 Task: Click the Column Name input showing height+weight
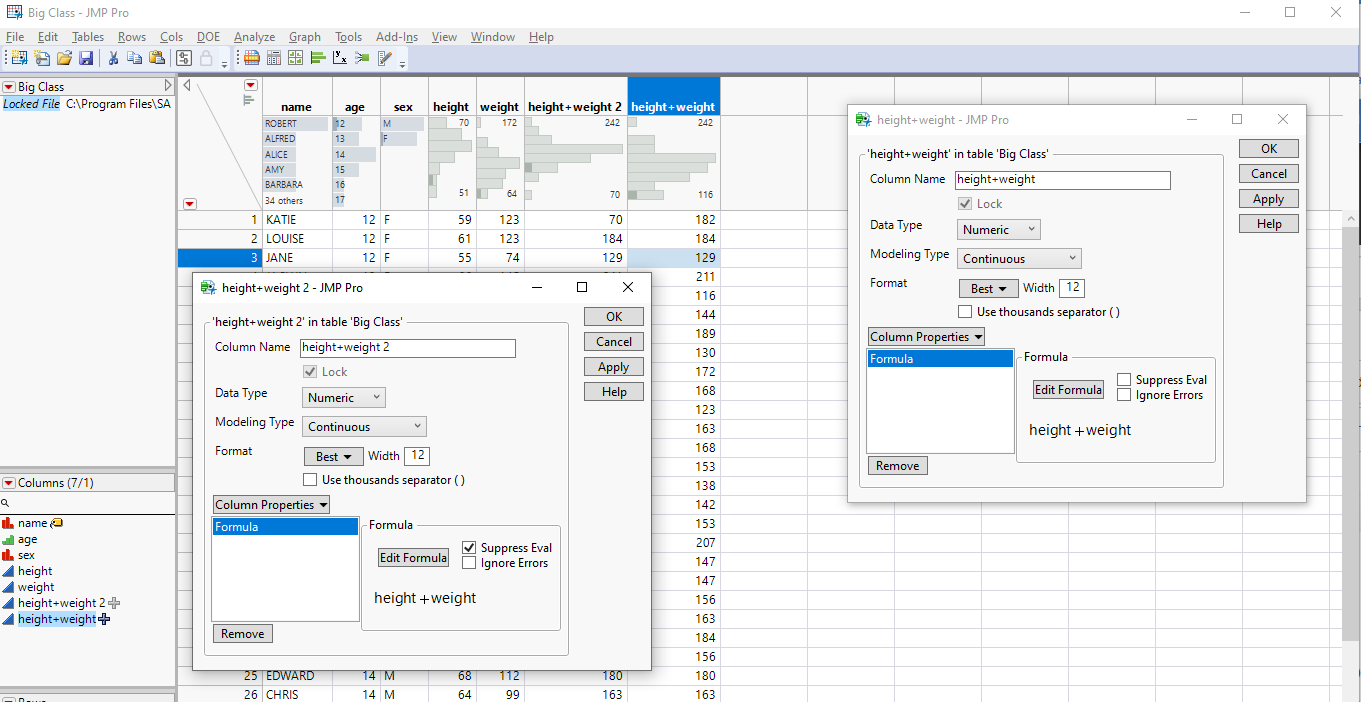pos(1062,180)
